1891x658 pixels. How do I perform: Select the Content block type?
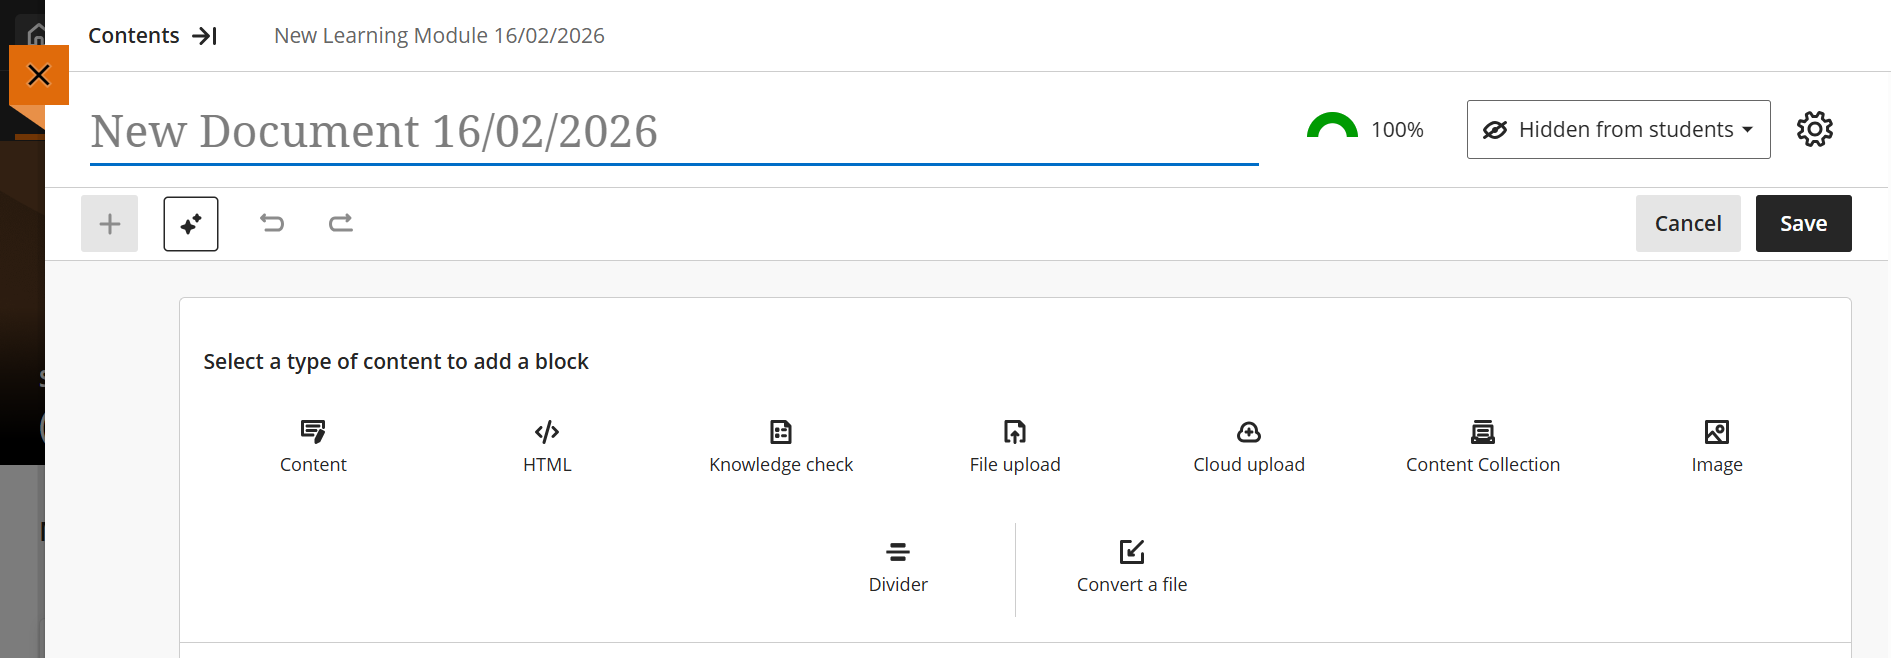coord(313,446)
